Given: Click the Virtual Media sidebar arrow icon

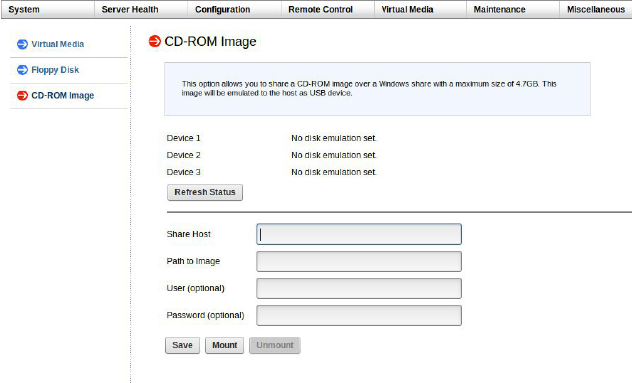Looking at the screenshot, I should click(x=22, y=44).
